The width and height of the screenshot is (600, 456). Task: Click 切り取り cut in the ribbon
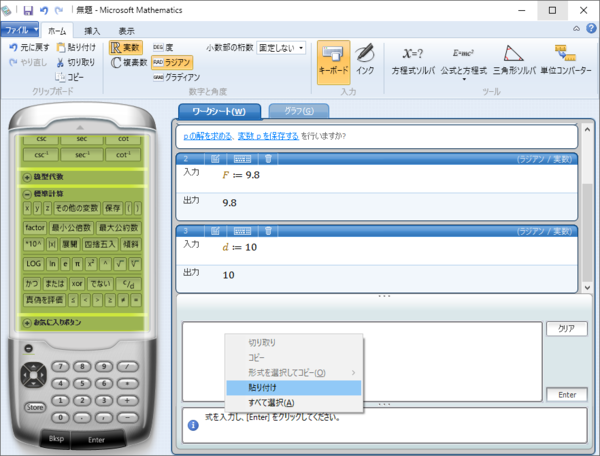tap(76, 62)
